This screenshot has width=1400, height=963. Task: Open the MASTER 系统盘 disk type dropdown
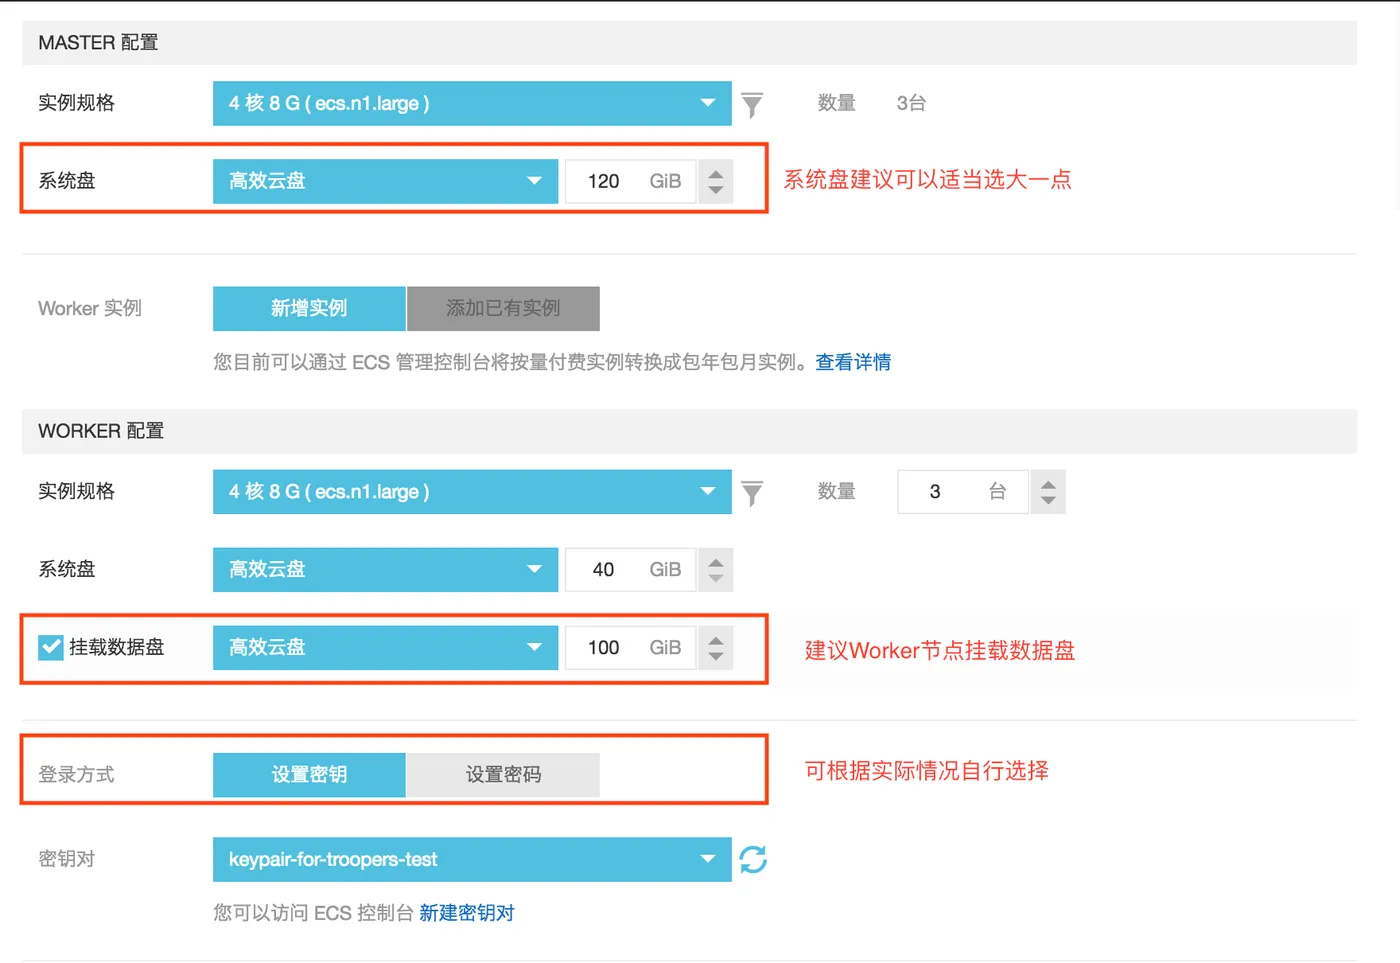[x=385, y=181]
